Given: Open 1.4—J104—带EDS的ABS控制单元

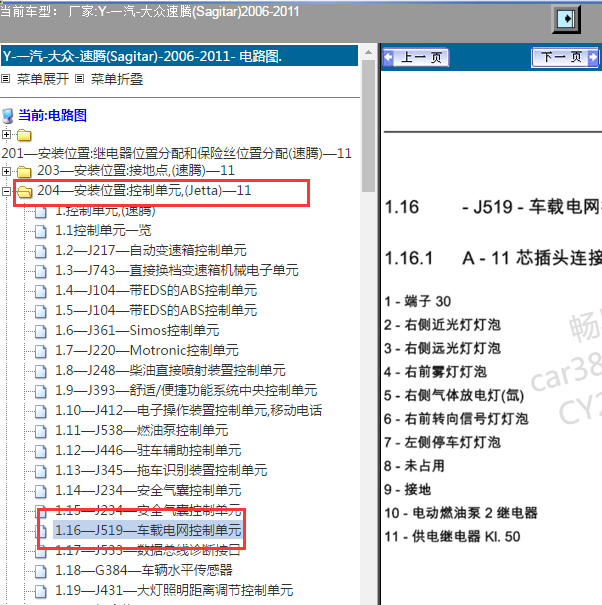Looking at the screenshot, I should pos(156,291).
